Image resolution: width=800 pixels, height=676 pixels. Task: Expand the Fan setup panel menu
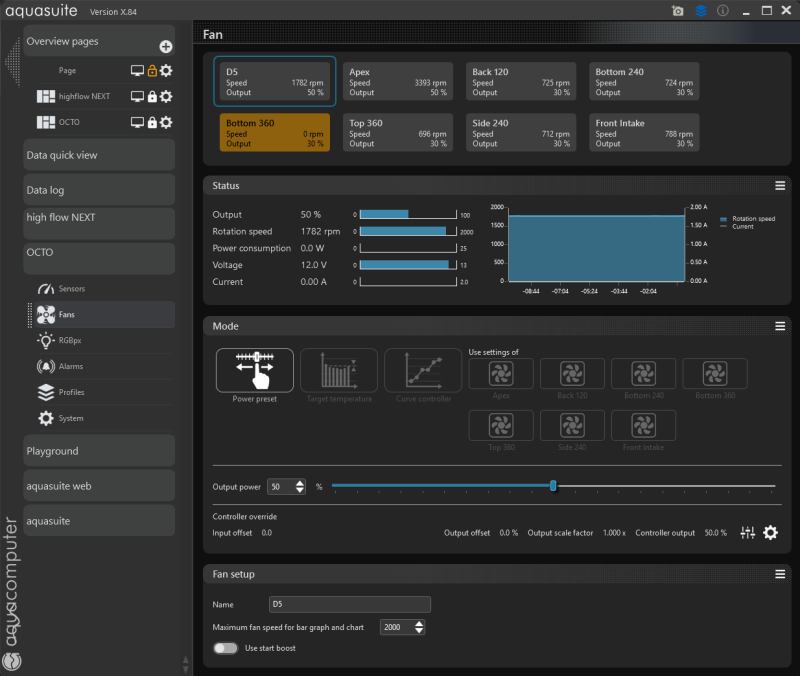779,574
